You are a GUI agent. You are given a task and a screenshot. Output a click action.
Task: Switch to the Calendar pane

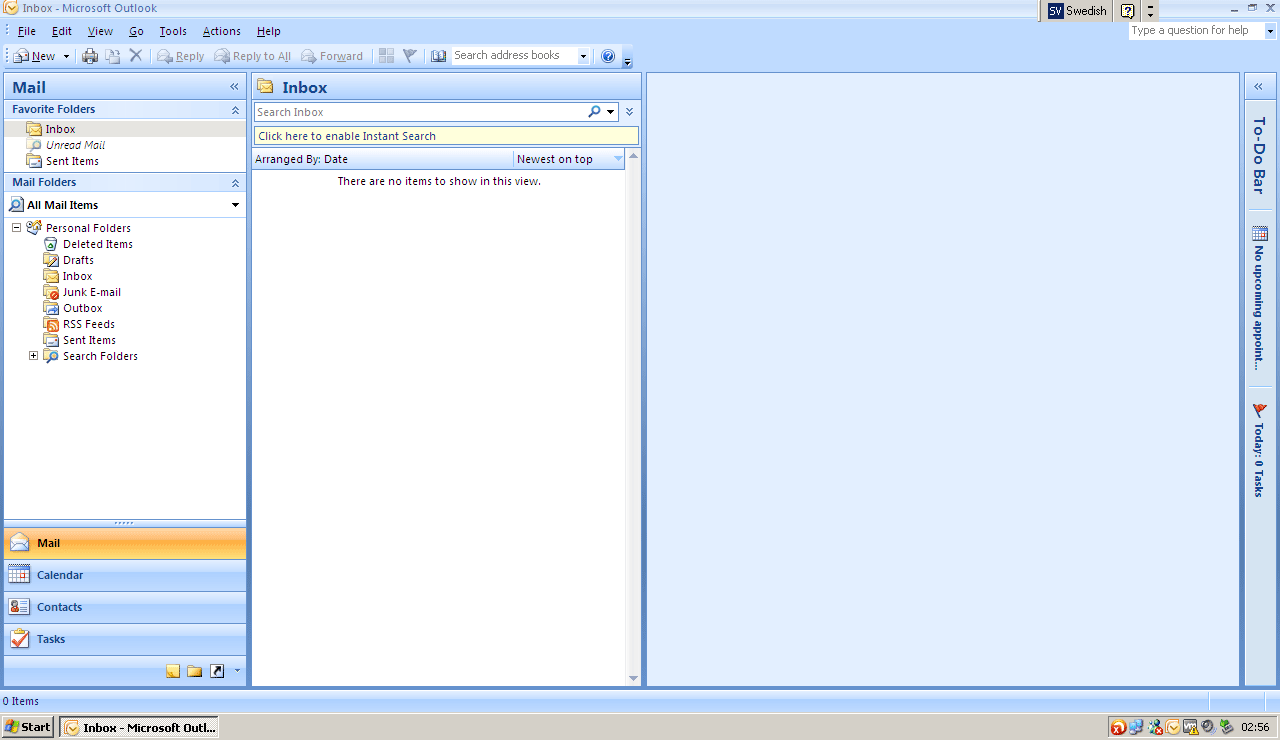coord(125,575)
